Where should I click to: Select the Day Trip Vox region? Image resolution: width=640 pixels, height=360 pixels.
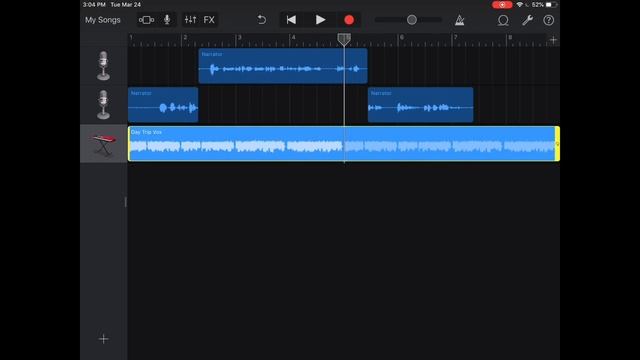pos(344,144)
